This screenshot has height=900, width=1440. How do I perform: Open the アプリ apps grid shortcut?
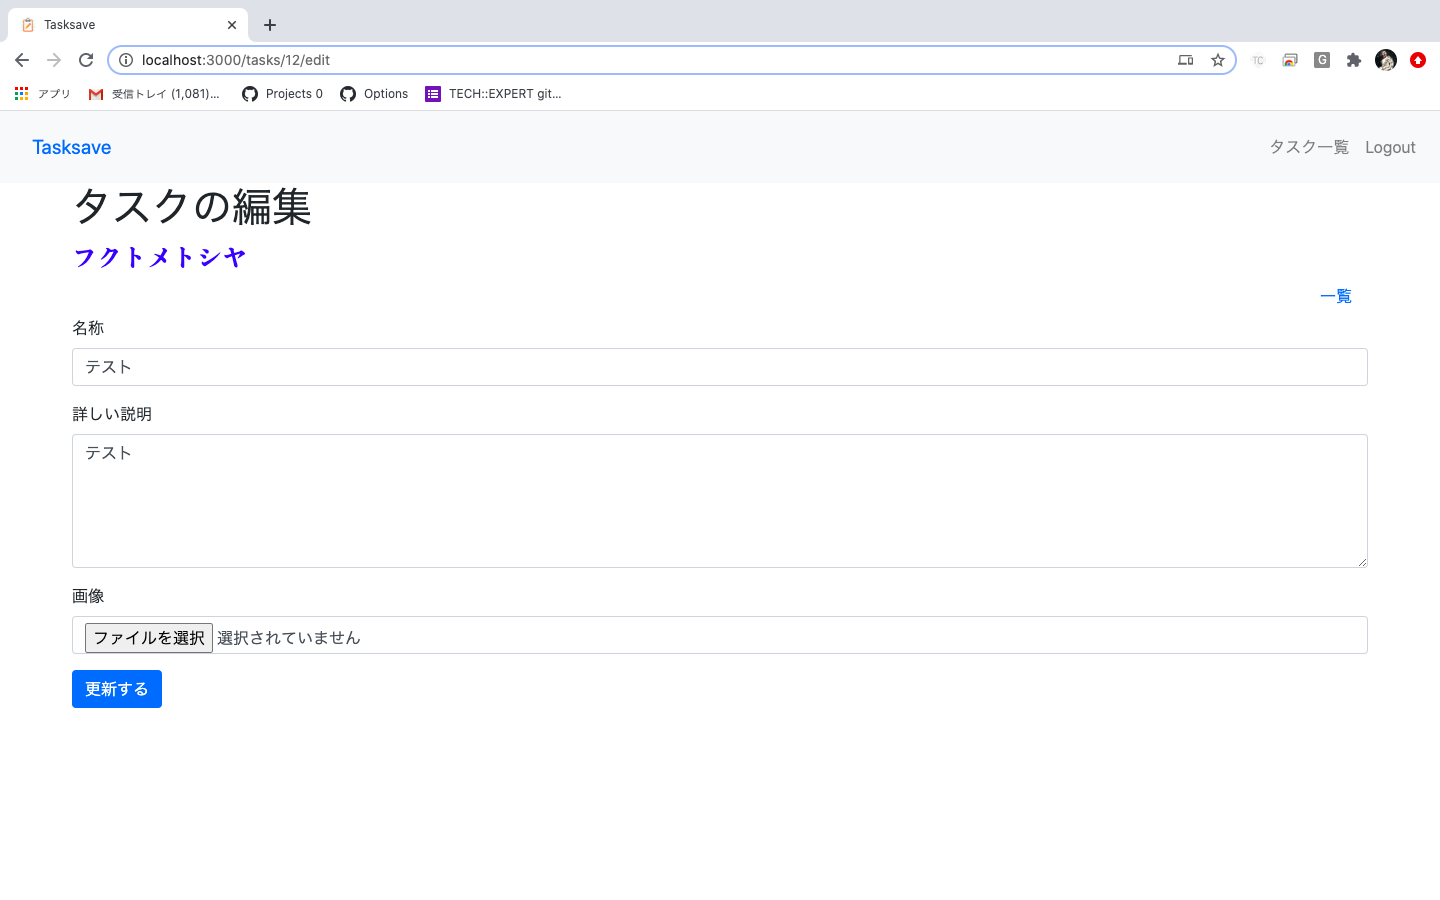pos(42,94)
